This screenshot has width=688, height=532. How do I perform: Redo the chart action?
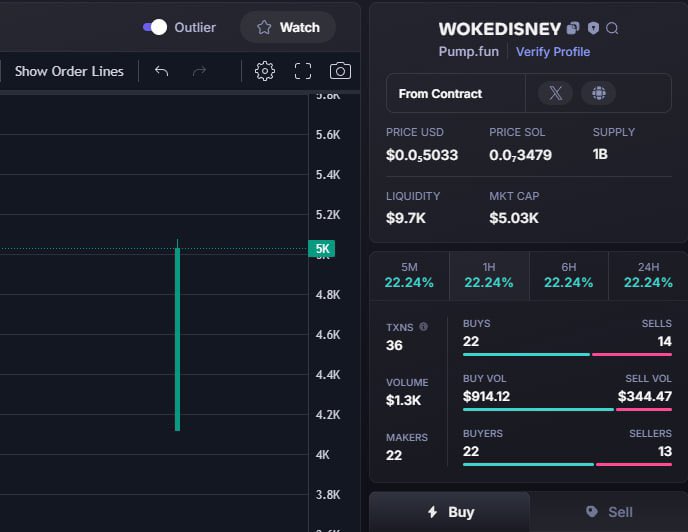click(x=199, y=71)
